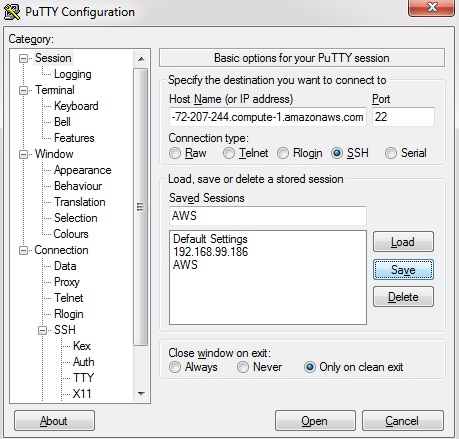Click the Save session button
Screen dimensions: 459x439
click(403, 270)
